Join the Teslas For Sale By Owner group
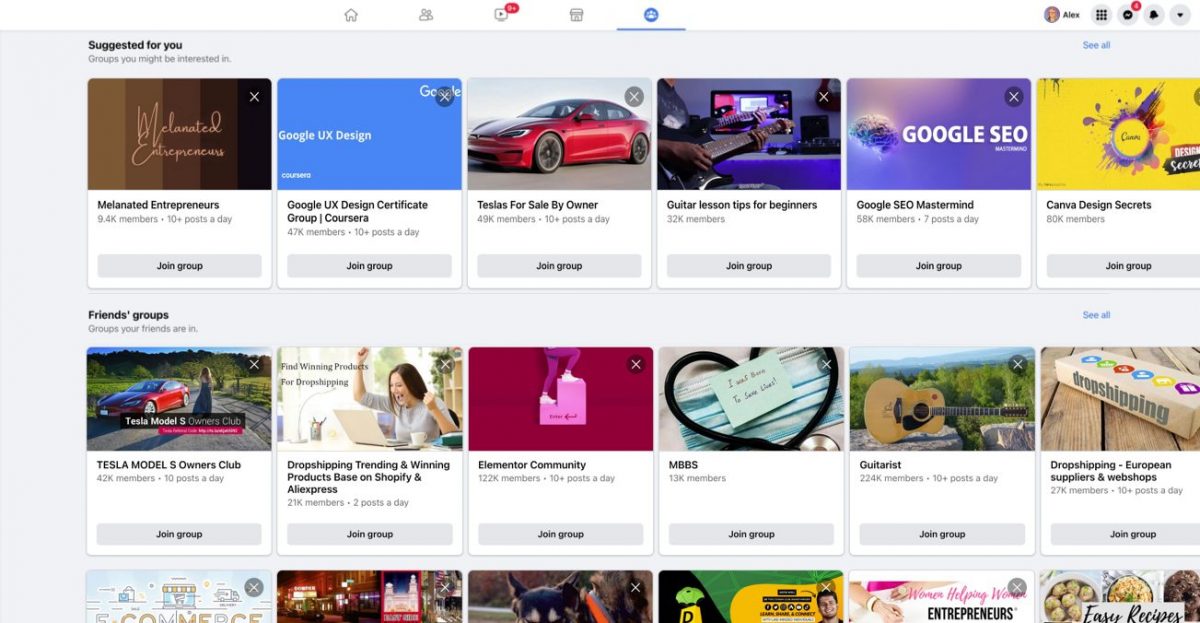The height and width of the screenshot is (623, 1200). click(559, 266)
